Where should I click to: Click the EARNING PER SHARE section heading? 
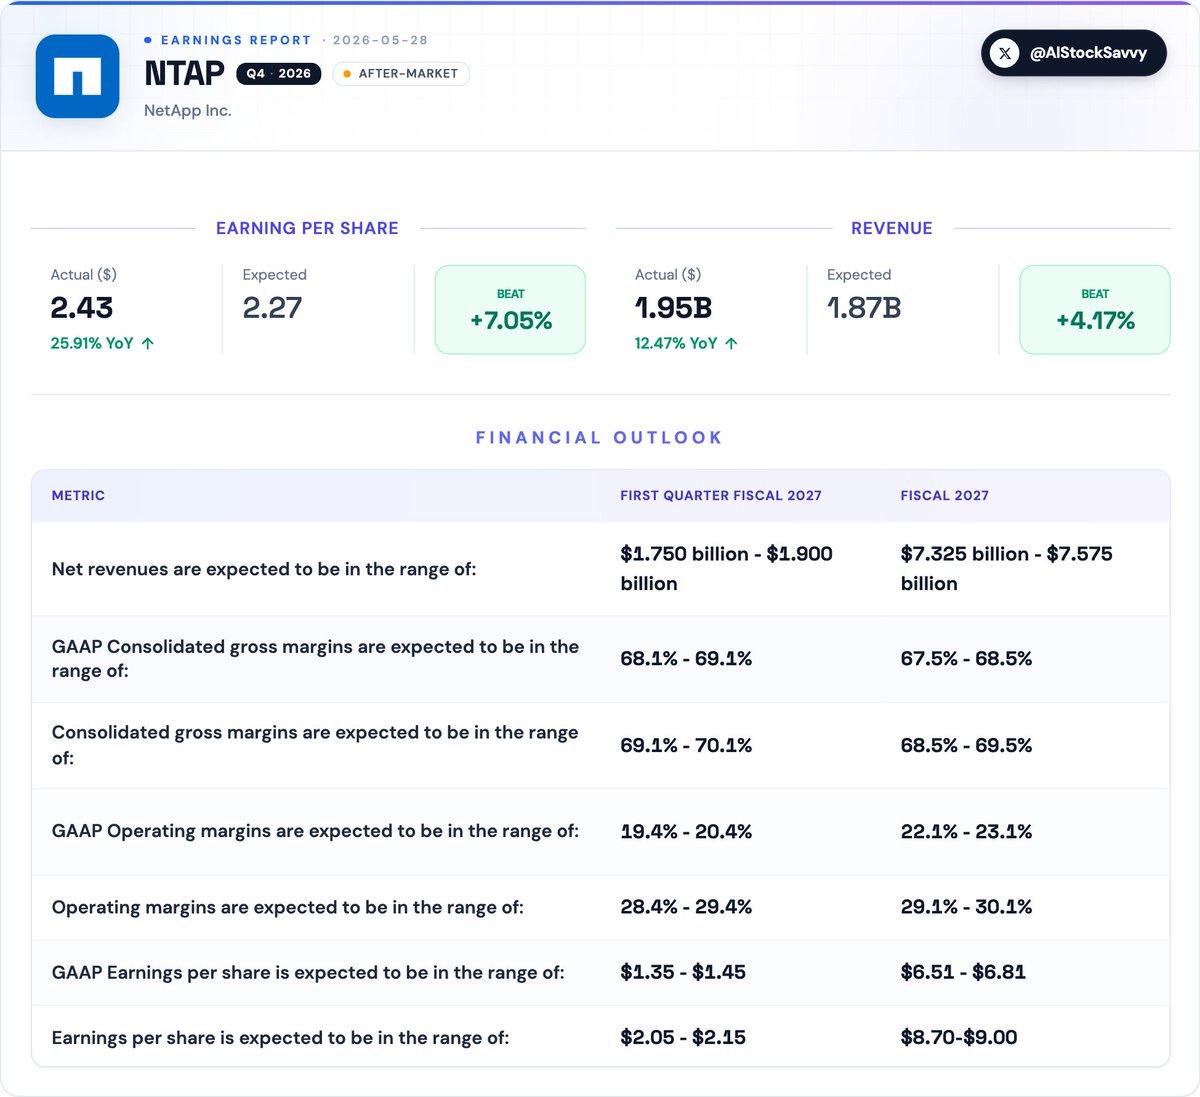coord(307,228)
